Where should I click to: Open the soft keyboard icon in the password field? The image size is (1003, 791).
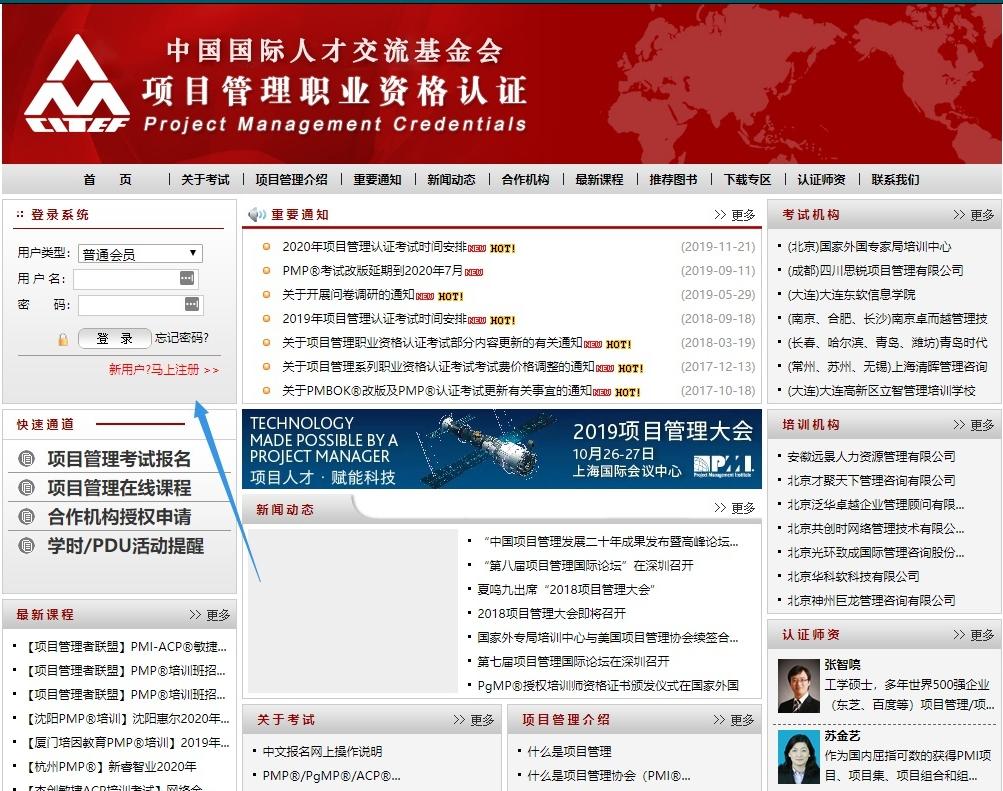[x=192, y=305]
